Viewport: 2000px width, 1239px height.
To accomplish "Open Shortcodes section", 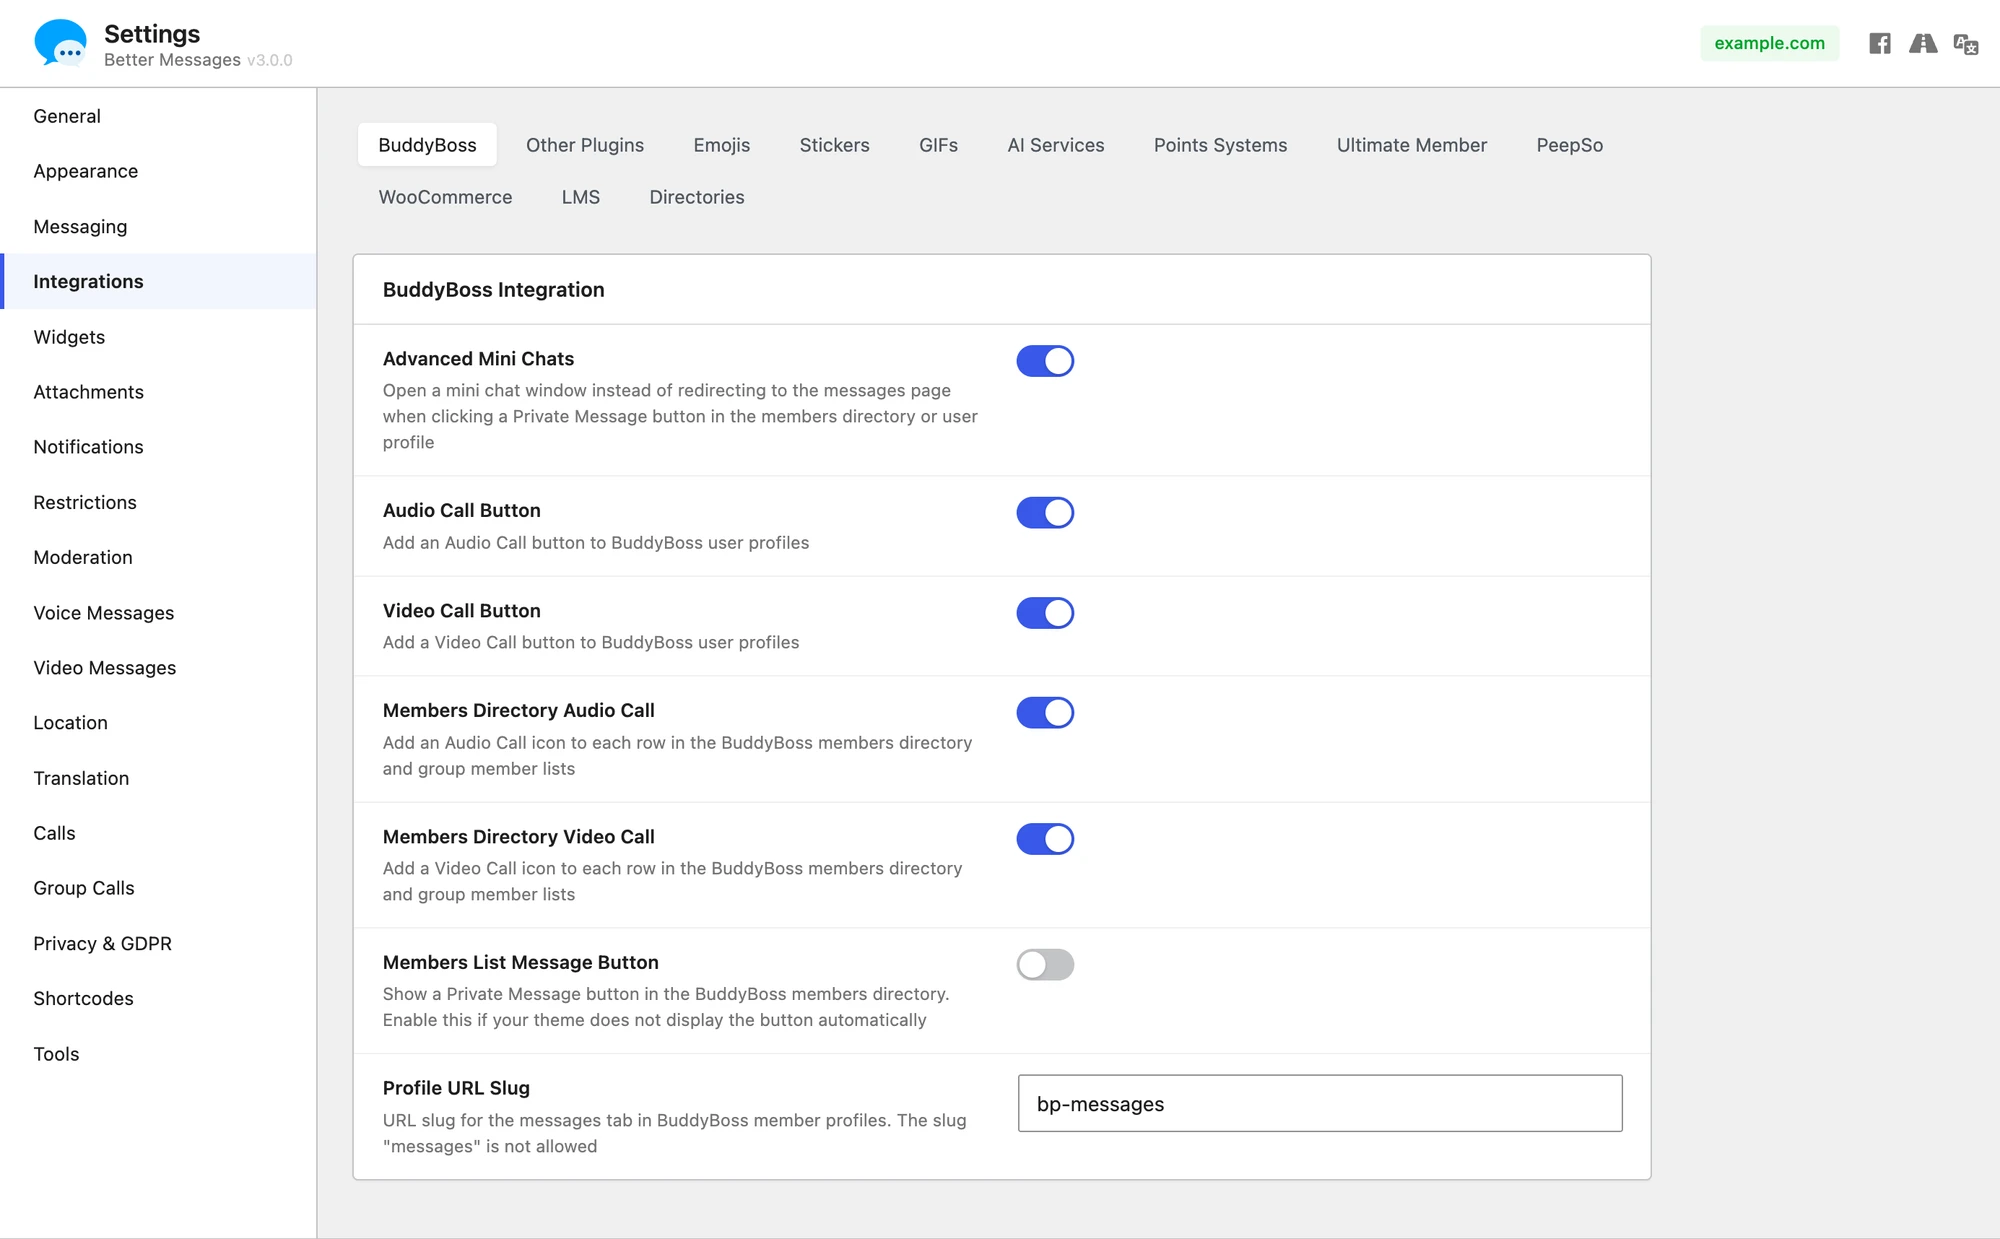I will 158,999.
